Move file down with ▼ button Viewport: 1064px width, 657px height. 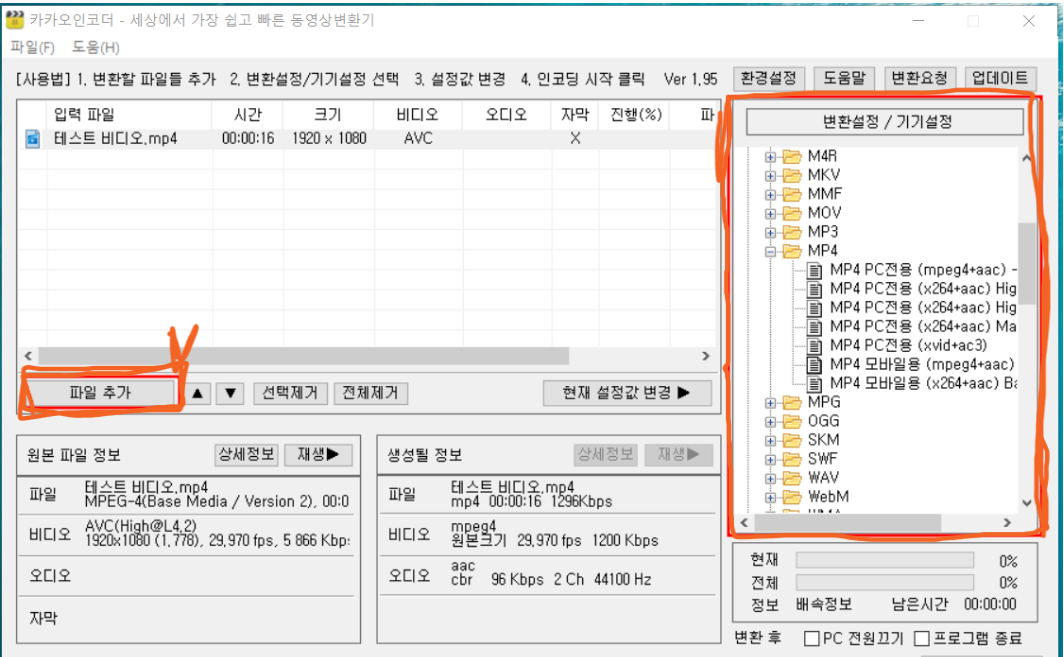click(x=230, y=393)
